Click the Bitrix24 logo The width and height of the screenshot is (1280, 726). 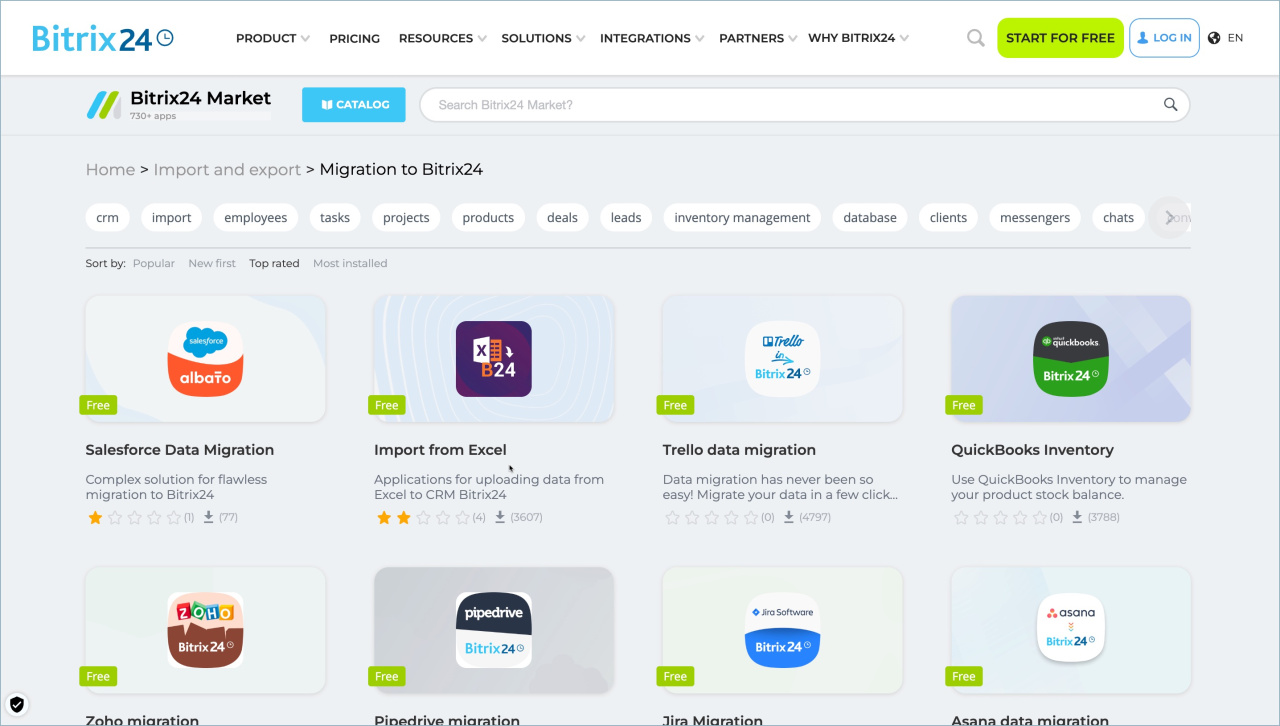pyautogui.click(x=103, y=38)
